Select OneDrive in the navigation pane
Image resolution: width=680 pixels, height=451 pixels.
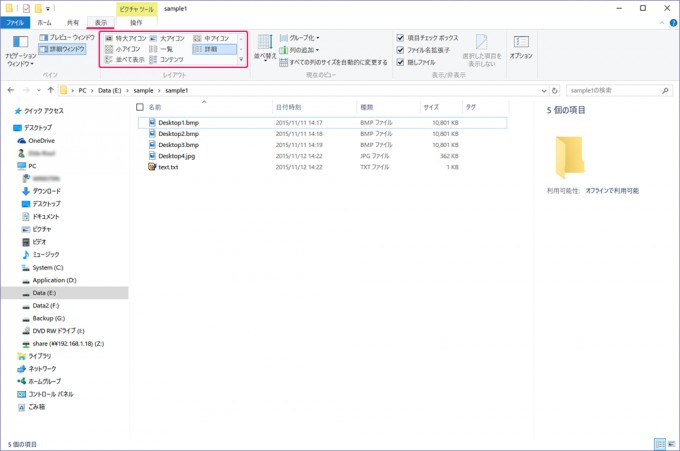[x=36, y=141]
